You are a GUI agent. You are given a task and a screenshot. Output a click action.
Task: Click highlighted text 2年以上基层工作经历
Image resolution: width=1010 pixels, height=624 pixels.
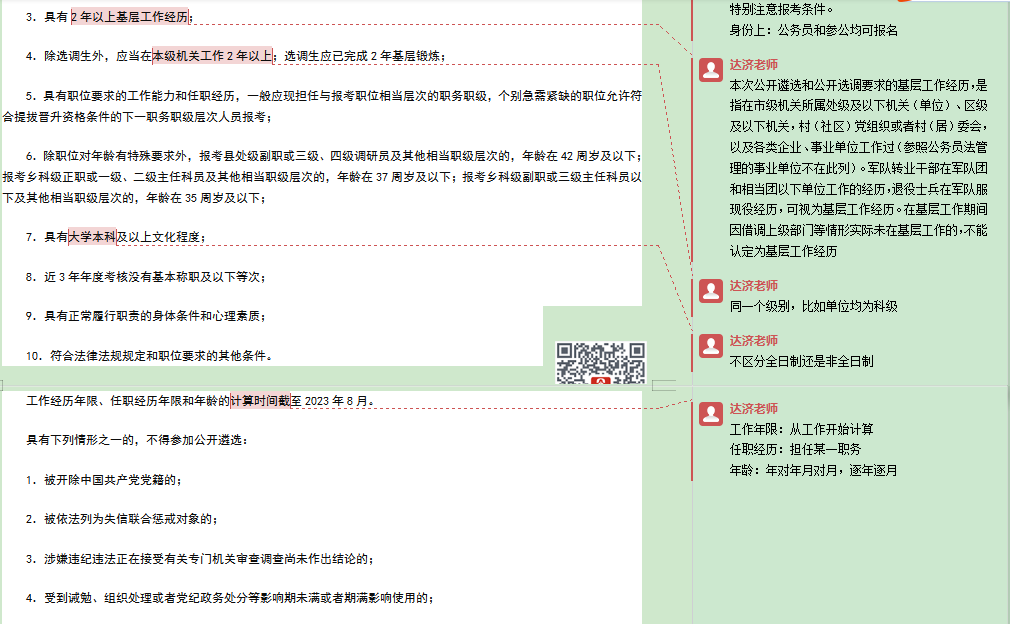tap(130, 17)
